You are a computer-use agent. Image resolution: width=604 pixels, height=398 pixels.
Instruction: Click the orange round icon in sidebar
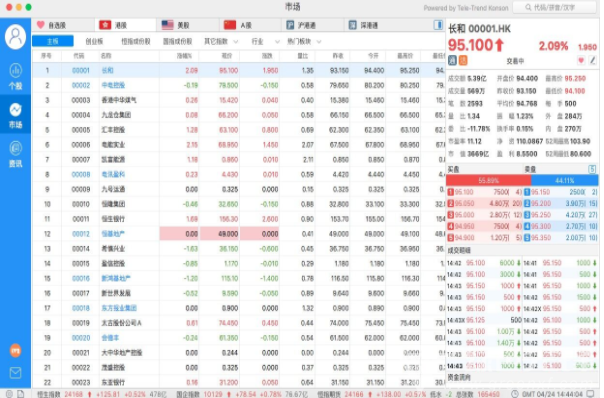(15, 351)
